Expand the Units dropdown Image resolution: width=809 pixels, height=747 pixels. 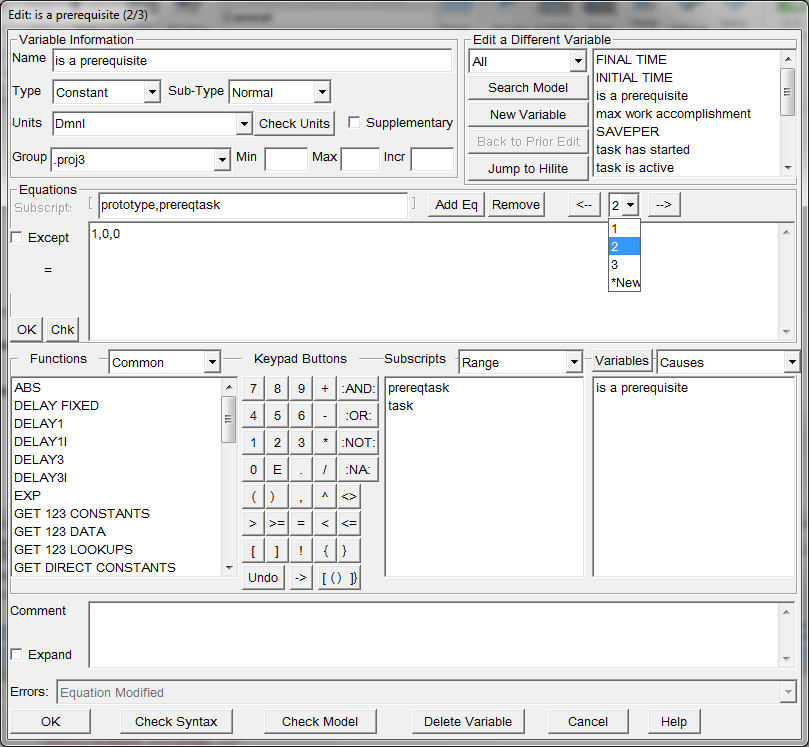click(x=244, y=124)
